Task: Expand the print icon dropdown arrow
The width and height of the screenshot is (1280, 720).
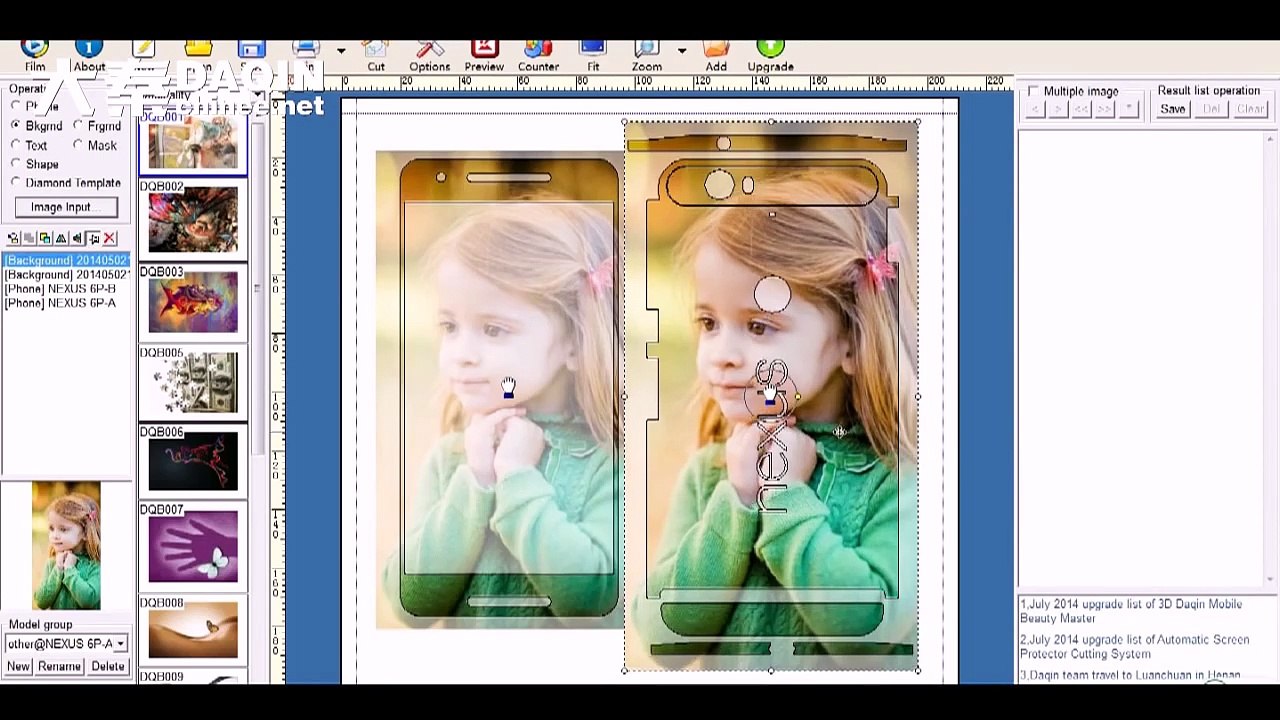Action: point(341,50)
